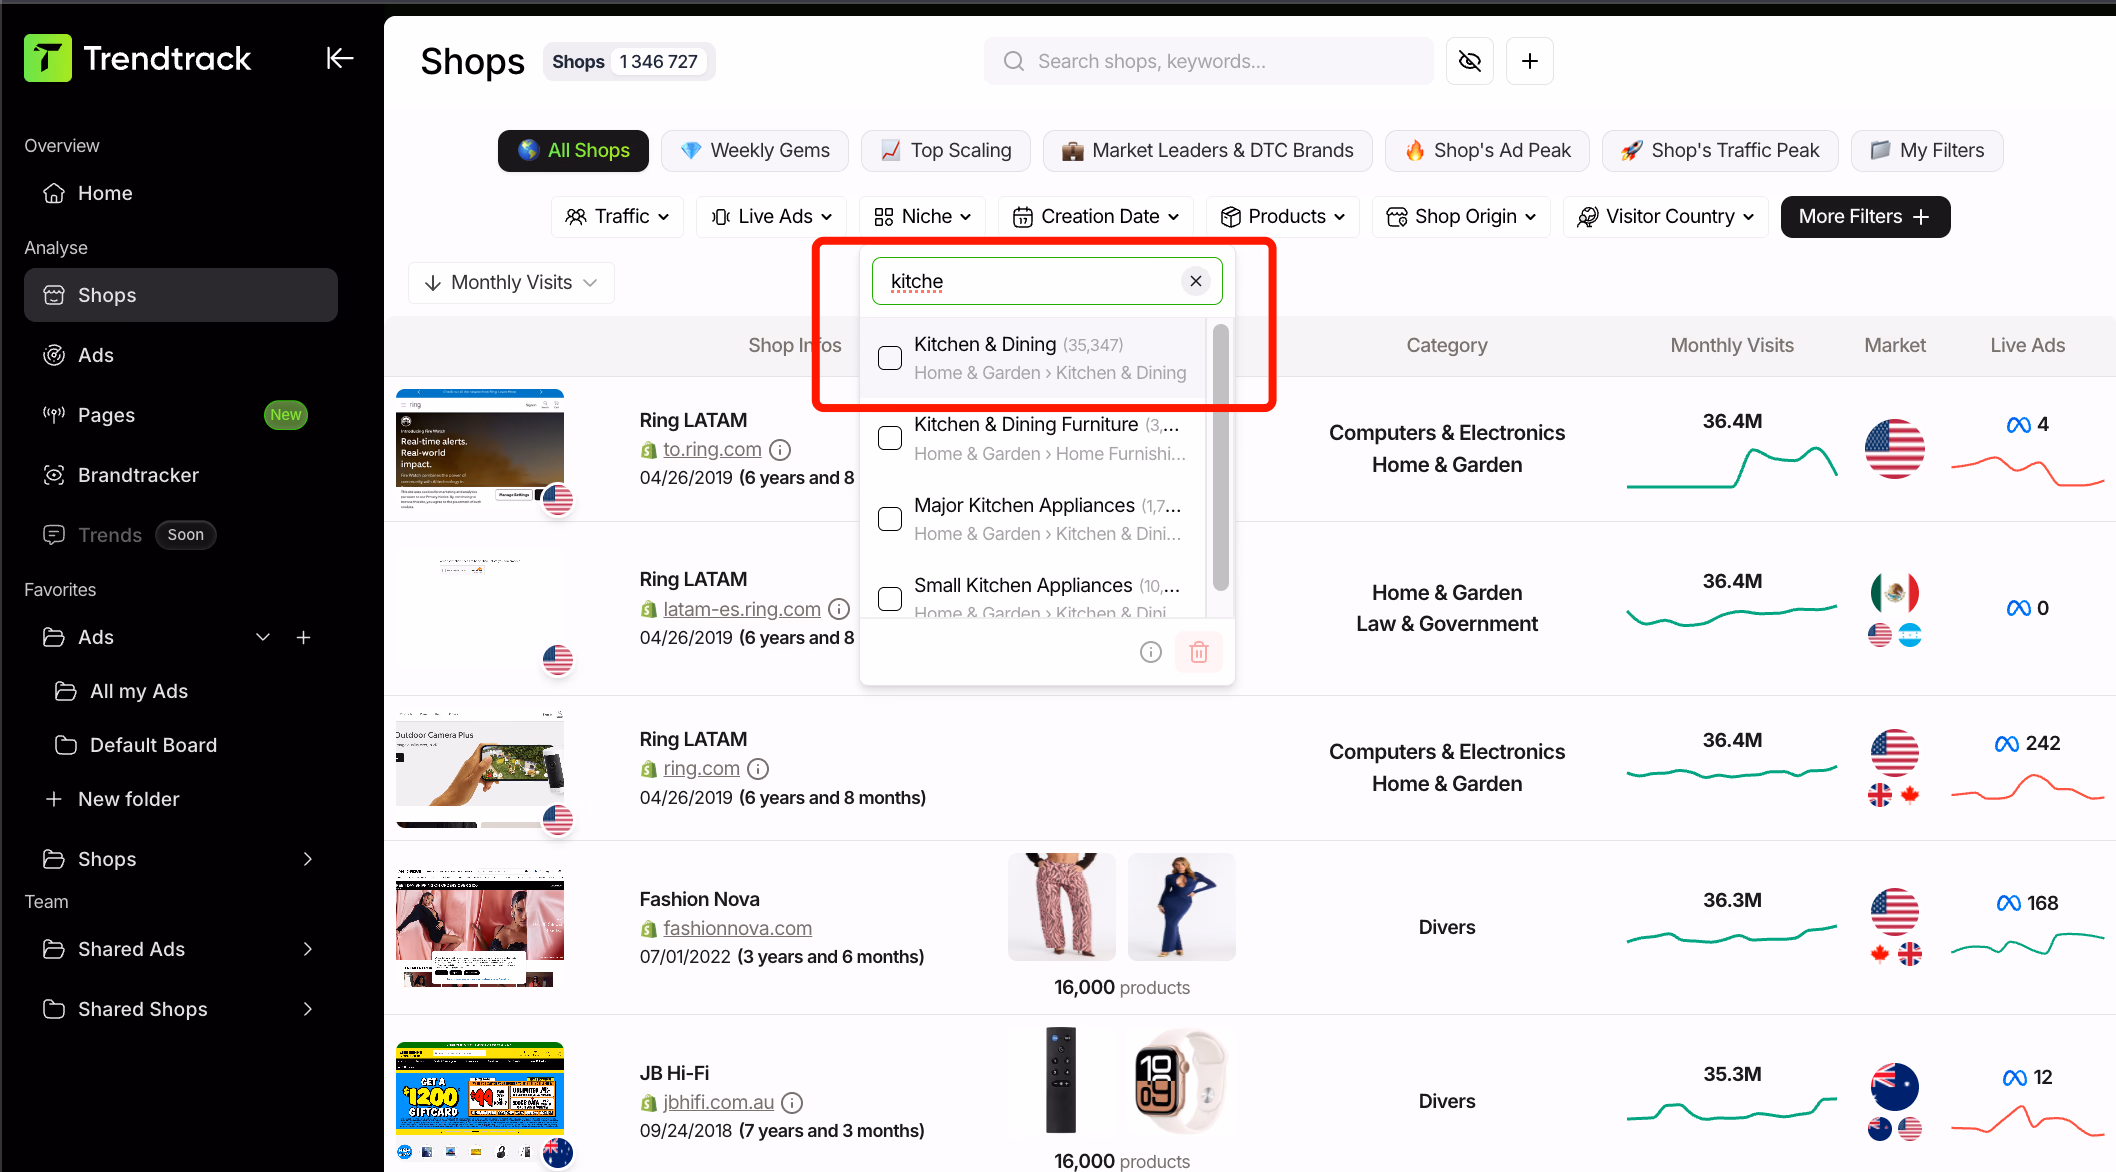Open the Creation Date dropdown

(x=1095, y=216)
